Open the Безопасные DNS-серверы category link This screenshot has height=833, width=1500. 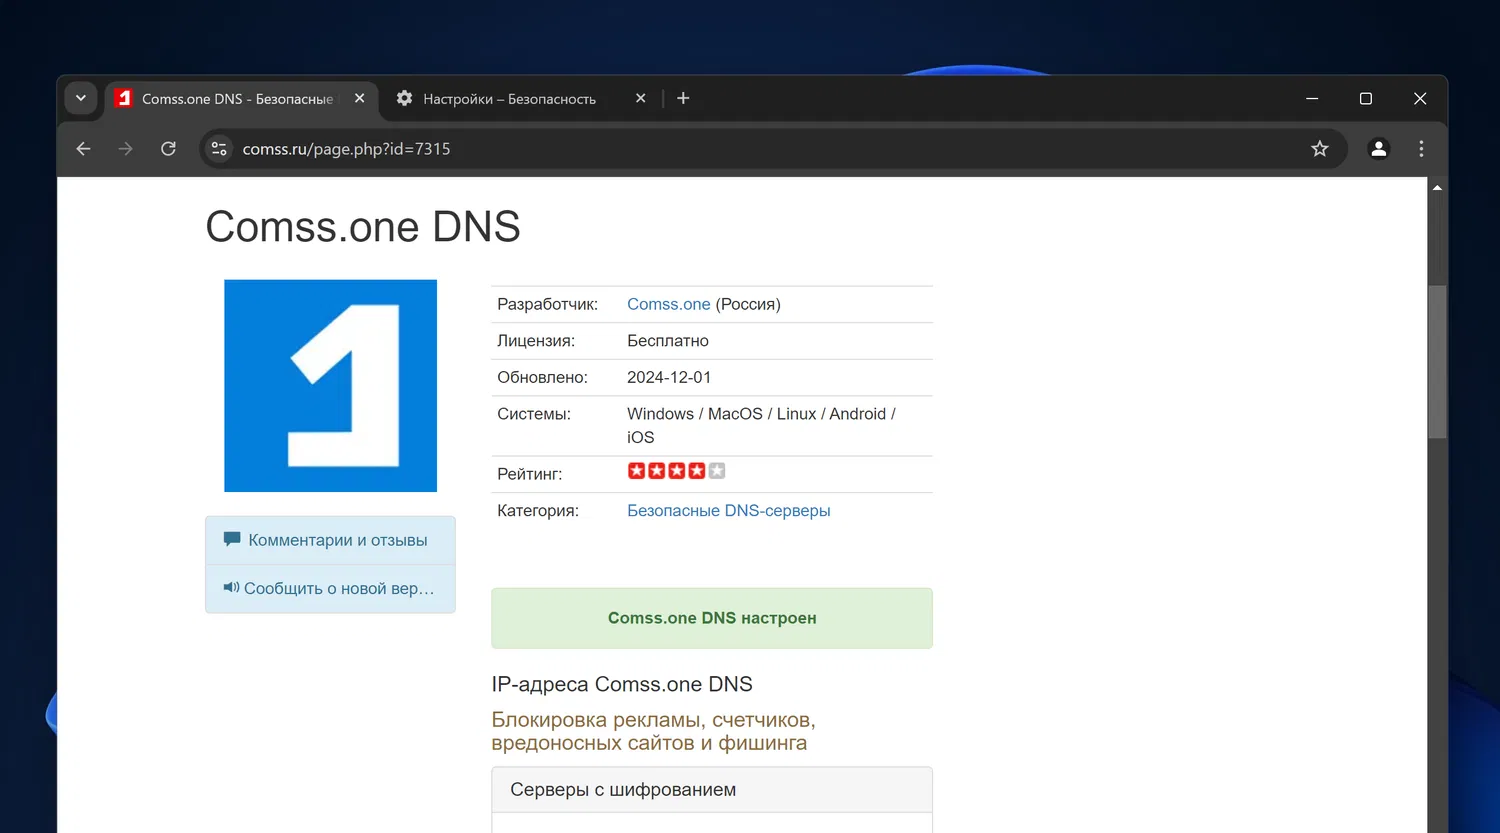(728, 510)
